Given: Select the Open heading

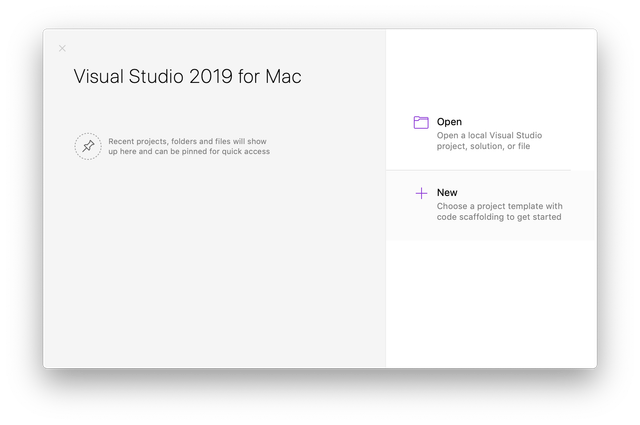Looking at the screenshot, I should [x=449, y=122].
